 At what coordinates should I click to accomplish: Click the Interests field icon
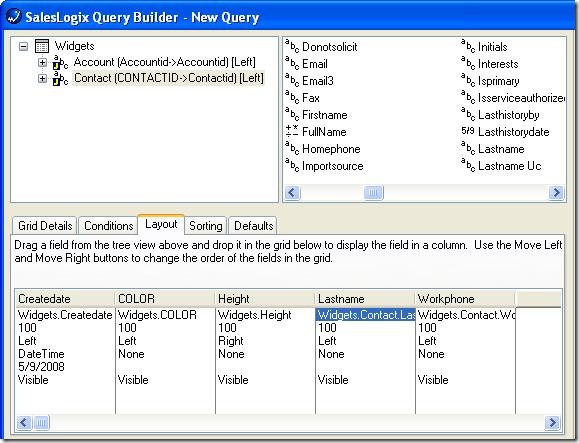coord(468,63)
